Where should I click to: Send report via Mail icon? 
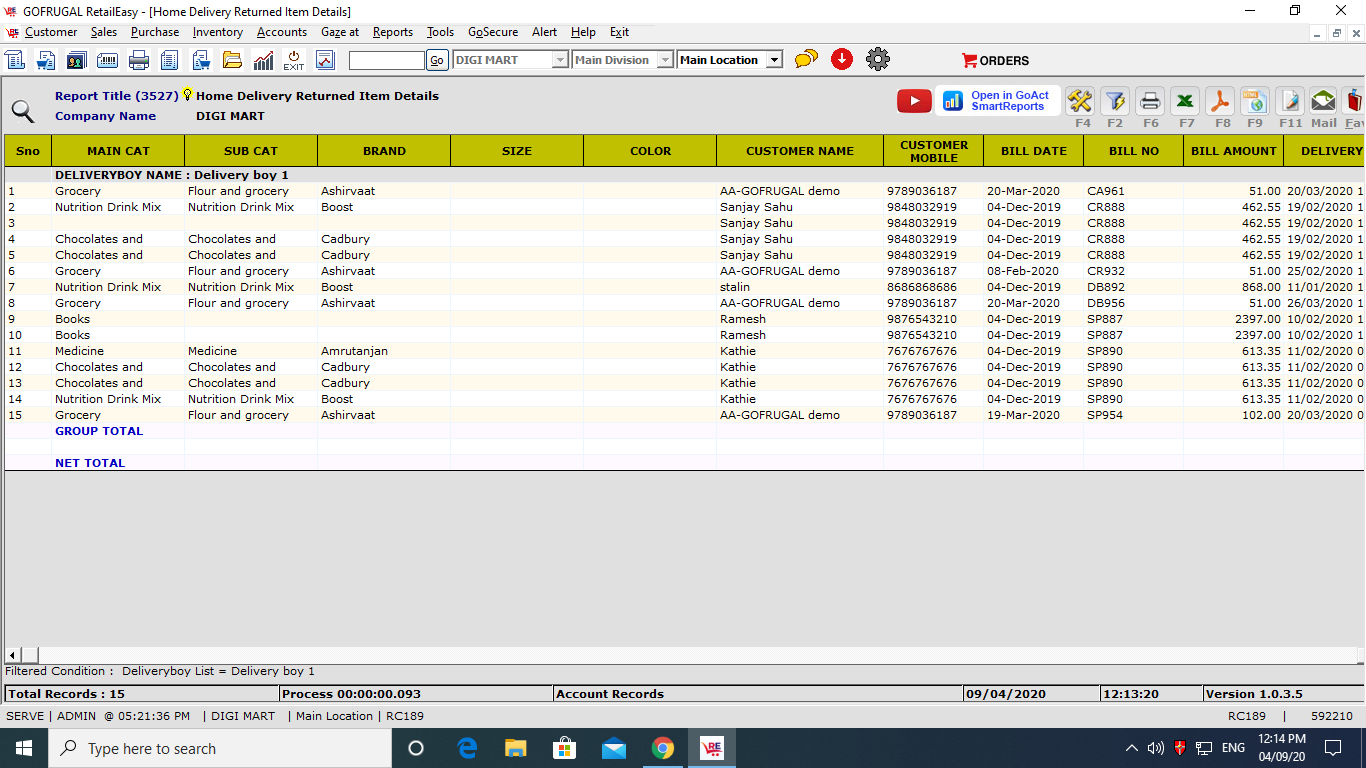point(1323,101)
